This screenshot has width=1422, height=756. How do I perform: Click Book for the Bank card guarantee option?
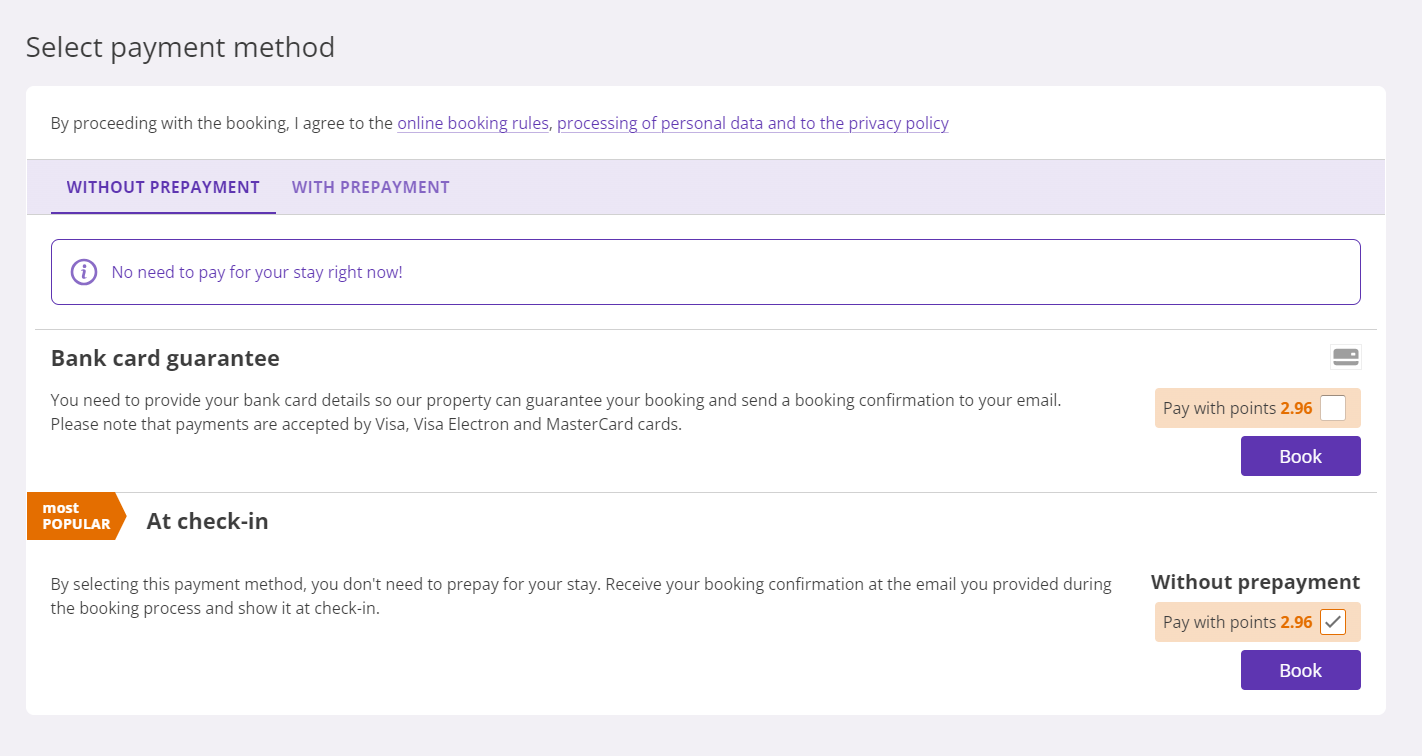point(1300,456)
